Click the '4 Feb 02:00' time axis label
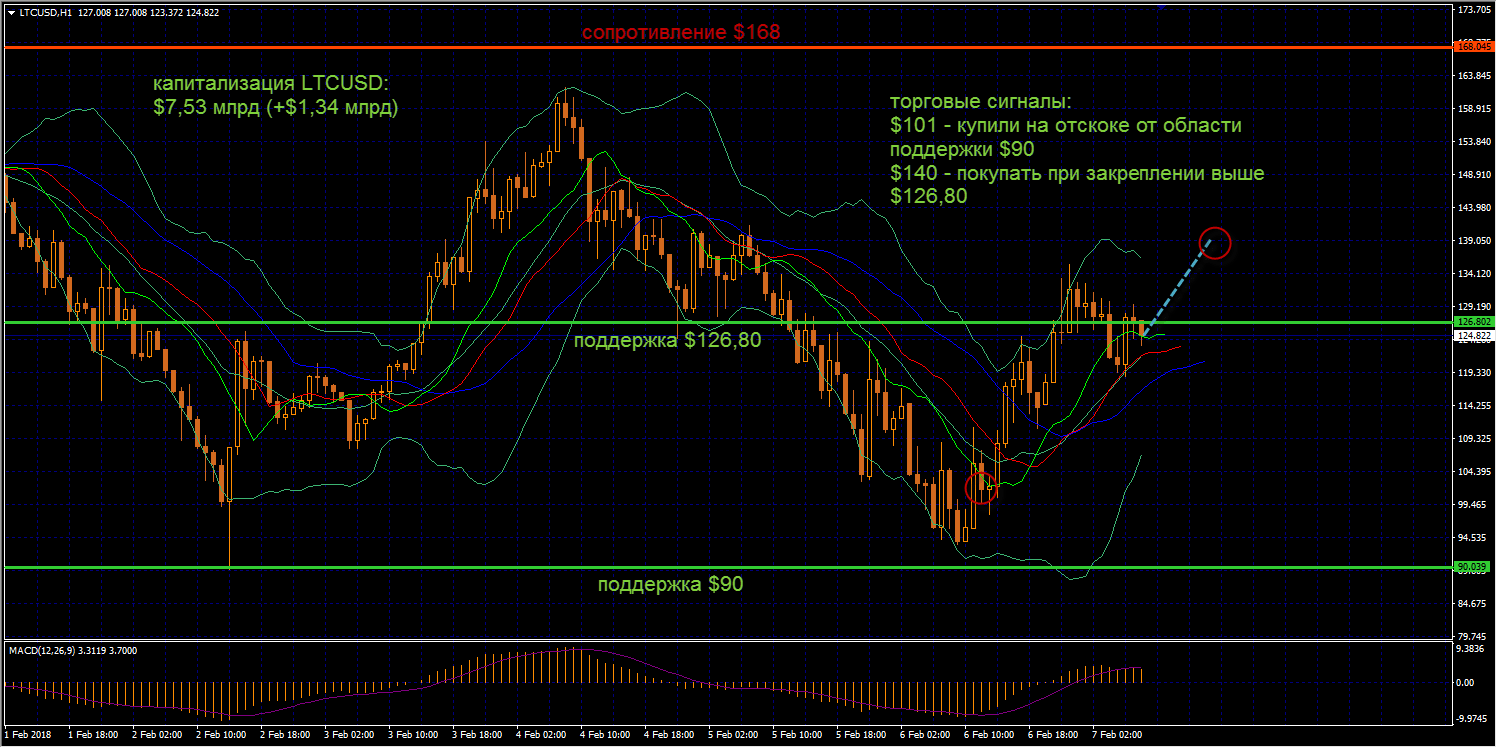The image size is (1497, 748). click(x=542, y=734)
